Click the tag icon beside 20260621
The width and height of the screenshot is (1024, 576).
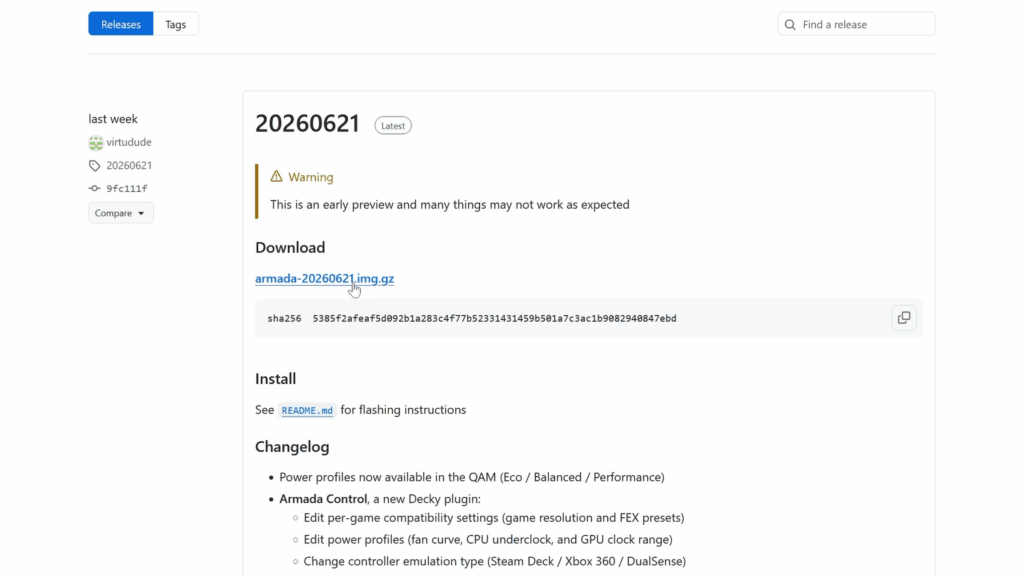click(x=95, y=166)
